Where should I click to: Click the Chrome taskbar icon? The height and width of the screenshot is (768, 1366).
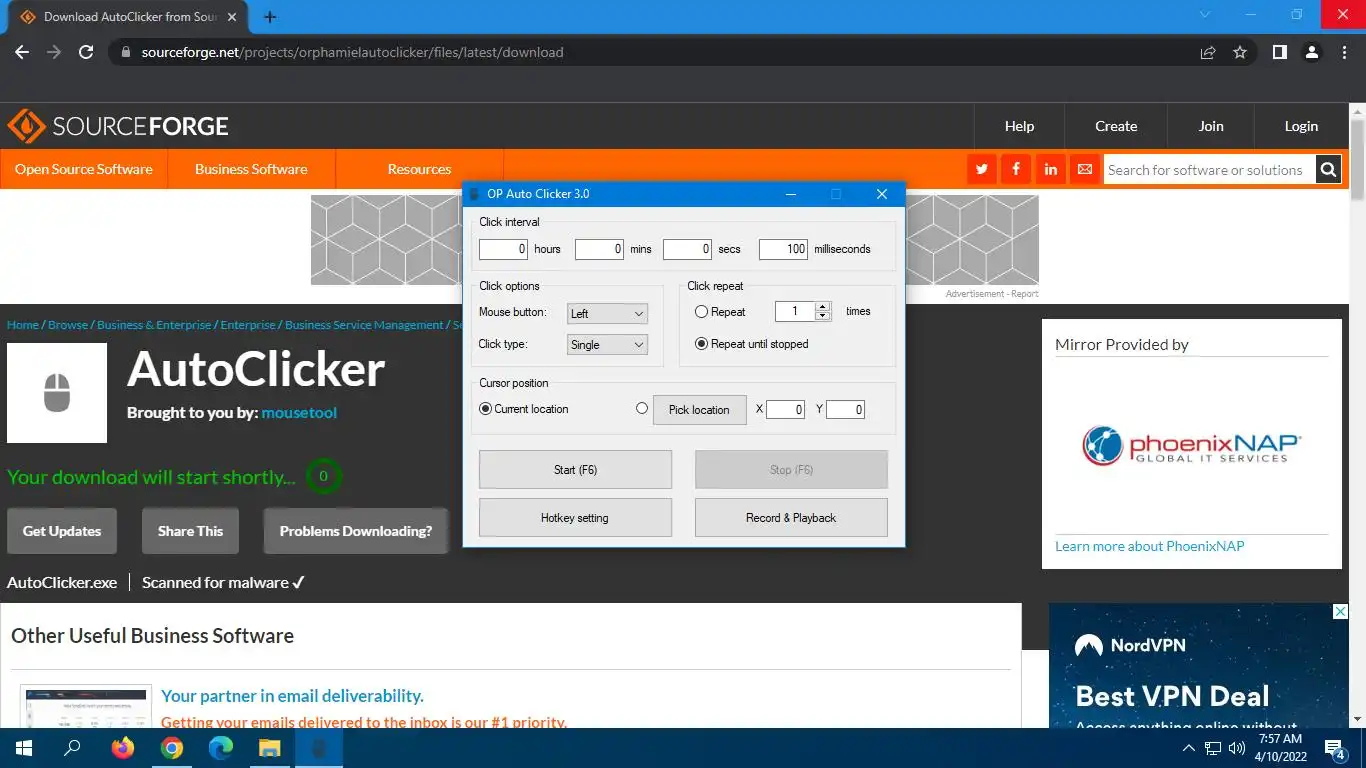(172, 747)
